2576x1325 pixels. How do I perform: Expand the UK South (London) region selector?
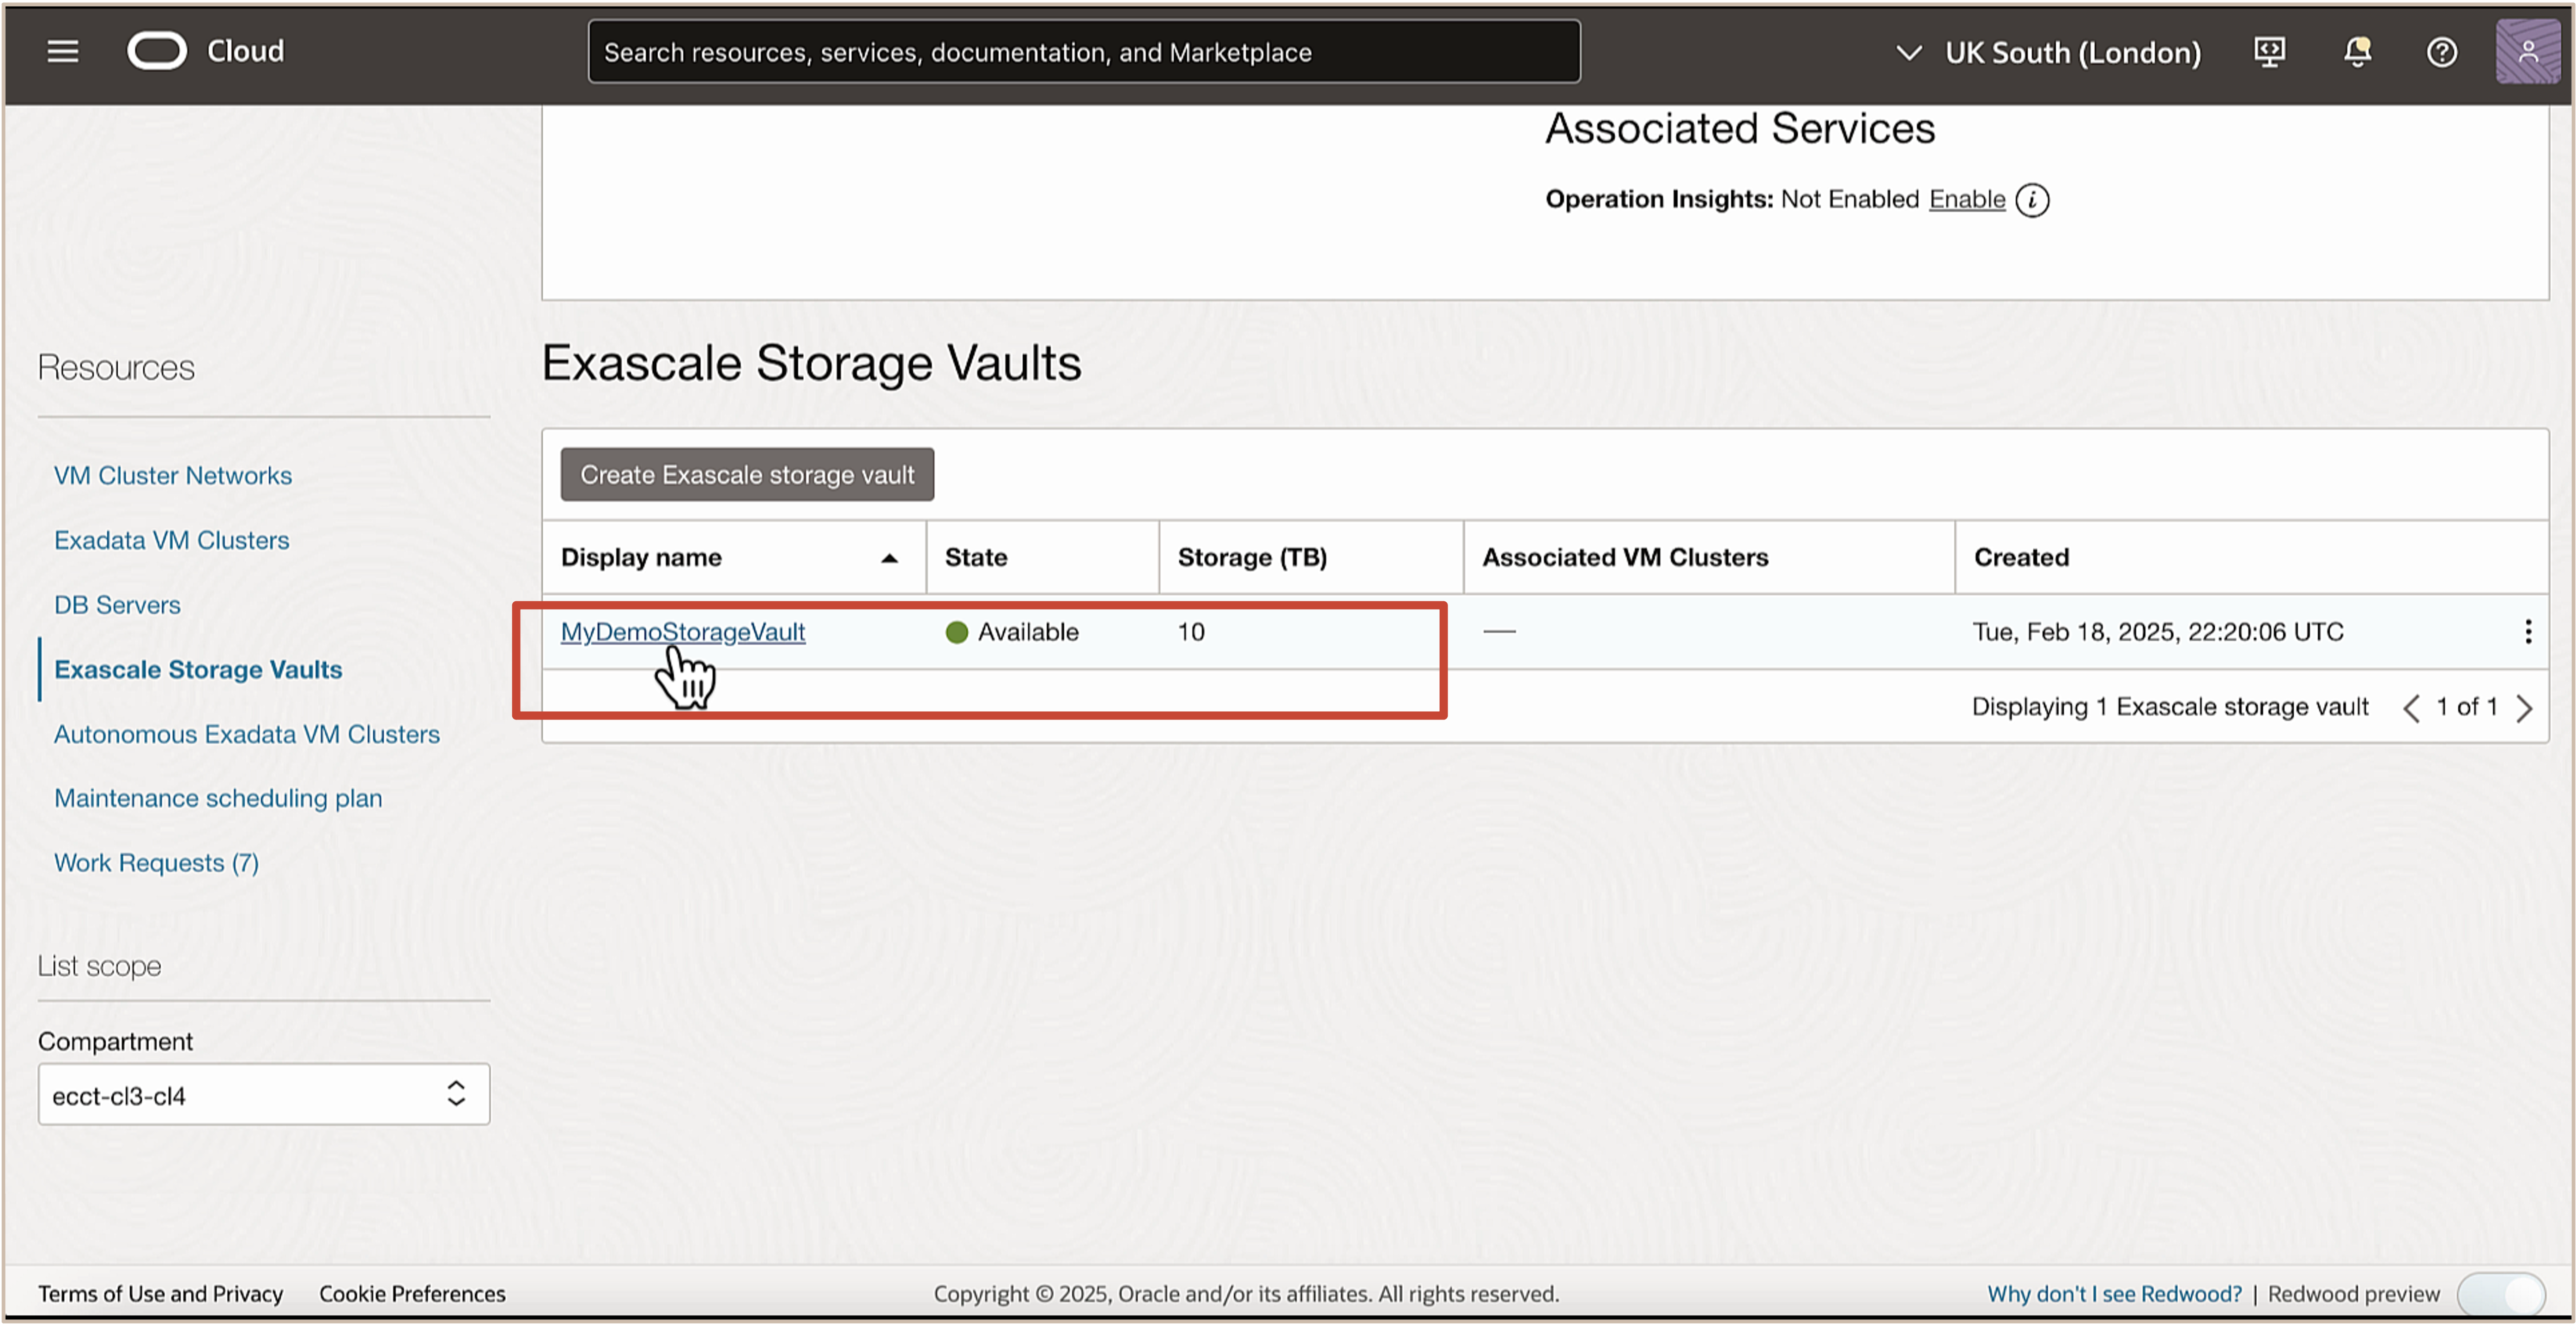(x=2050, y=52)
